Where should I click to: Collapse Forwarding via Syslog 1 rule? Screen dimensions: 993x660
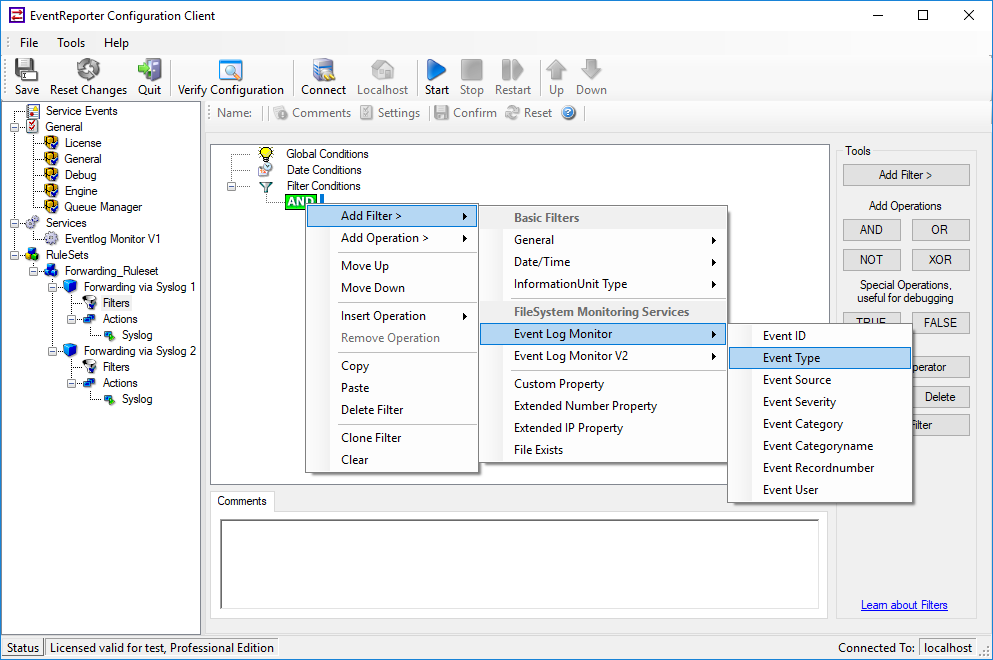coord(53,287)
